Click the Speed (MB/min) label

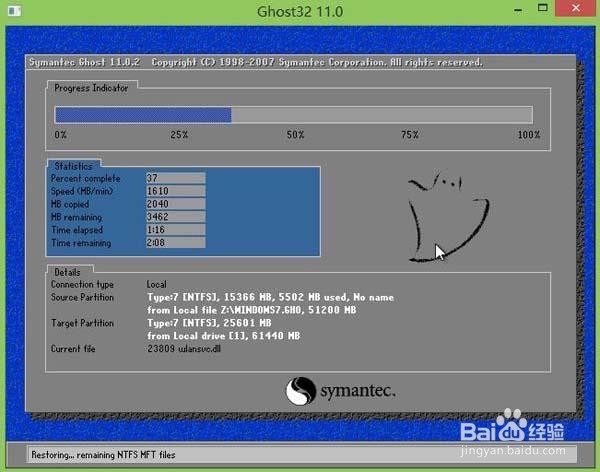[x=82, y=191]
